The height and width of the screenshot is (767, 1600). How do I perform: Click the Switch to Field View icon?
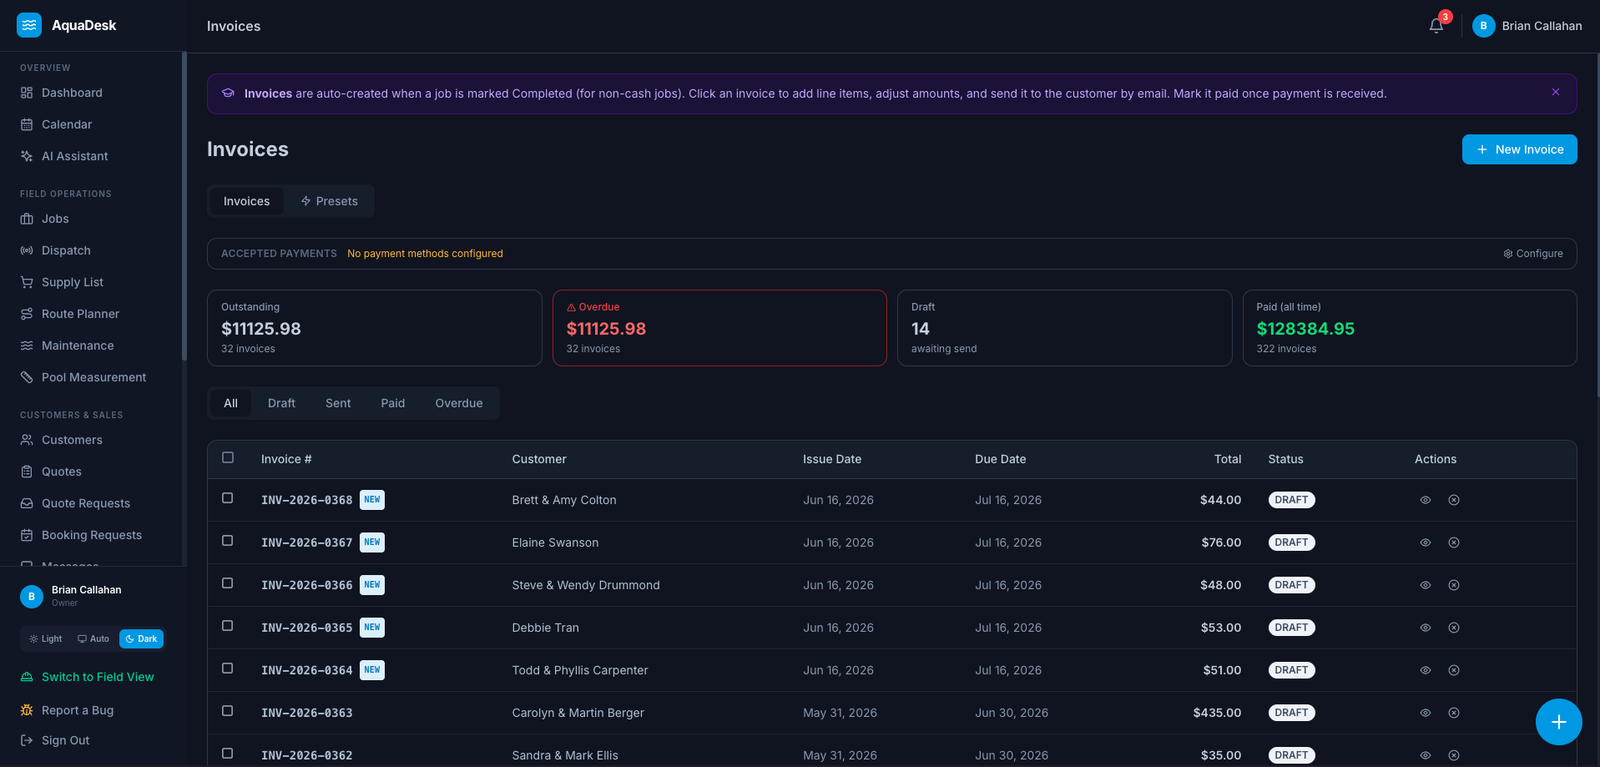[27, 677]
